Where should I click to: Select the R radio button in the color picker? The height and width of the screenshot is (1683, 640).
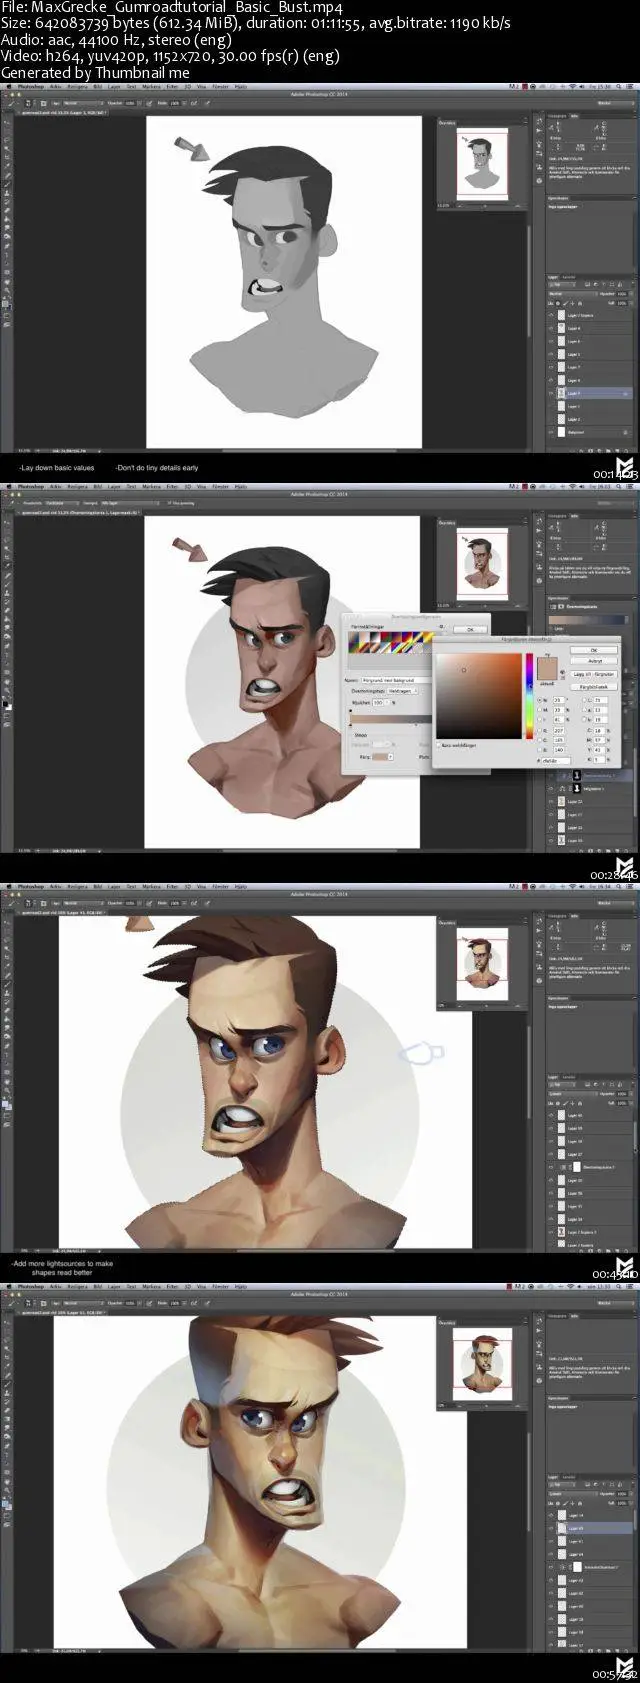[540, 730]
